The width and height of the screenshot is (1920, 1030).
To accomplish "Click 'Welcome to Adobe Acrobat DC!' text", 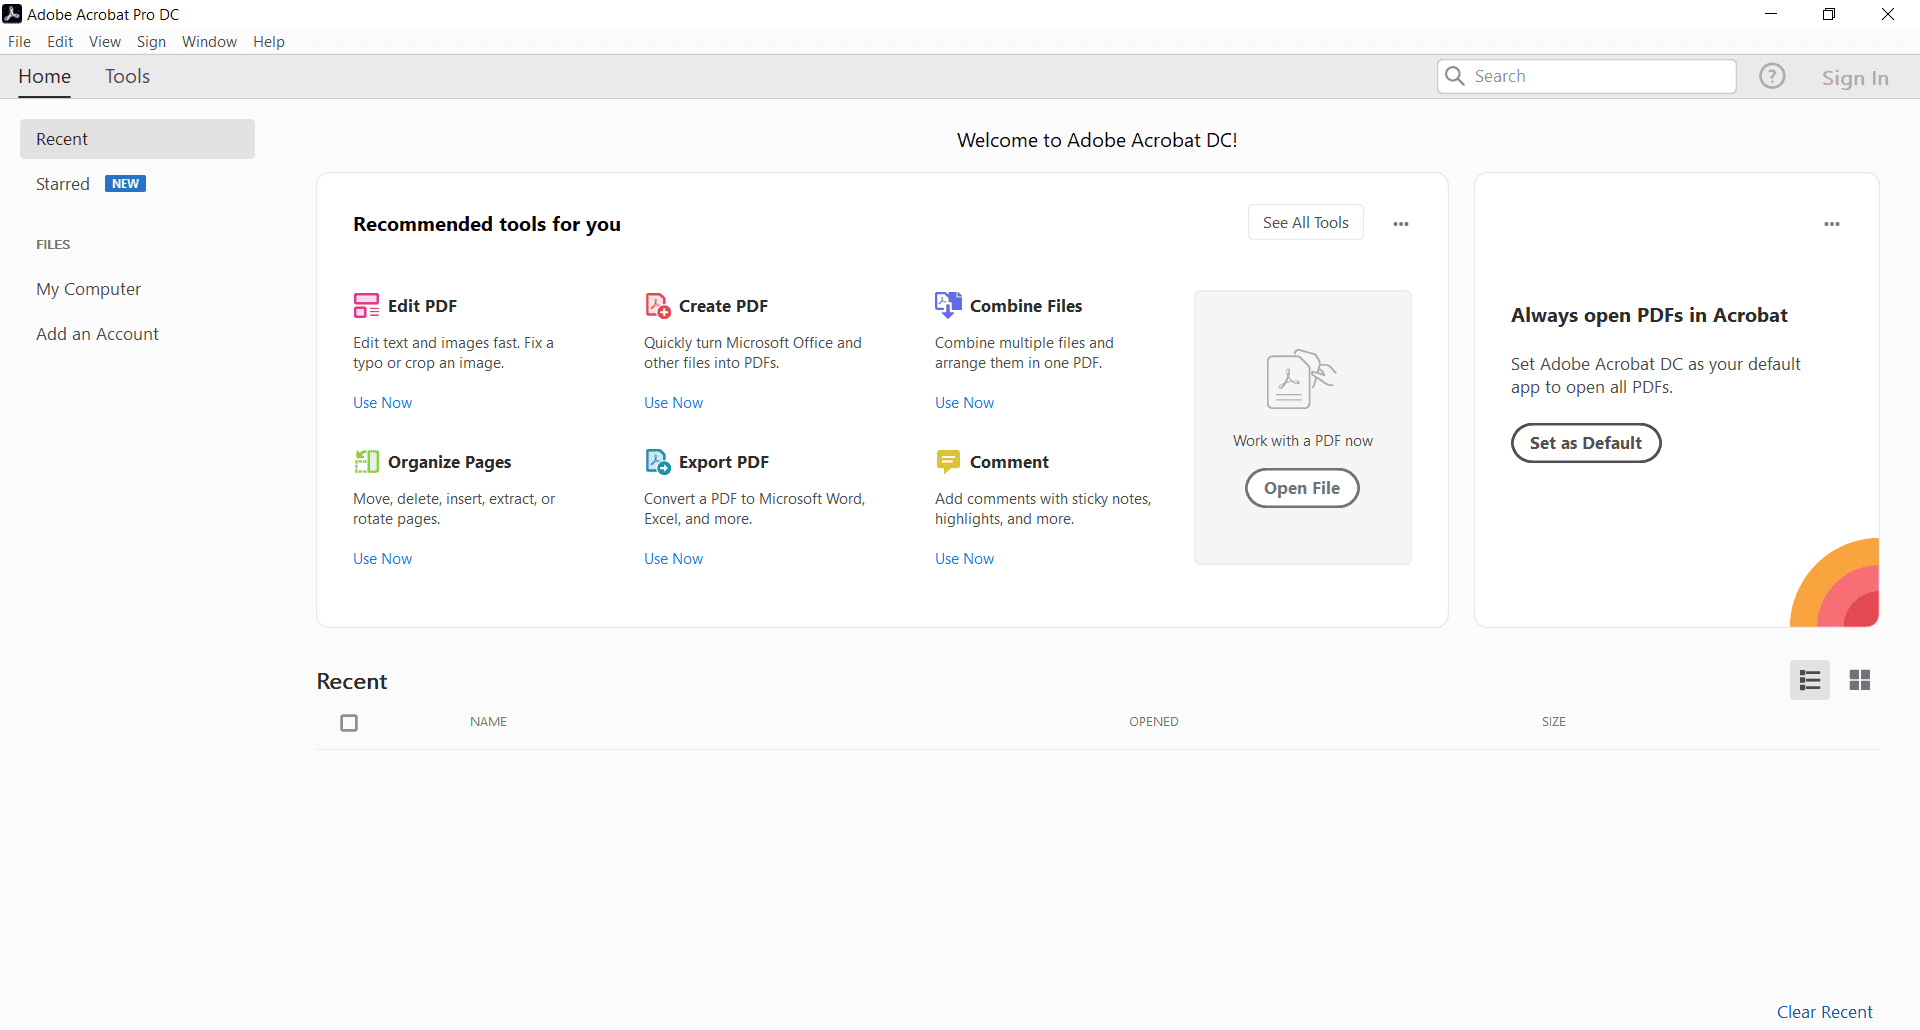I will tap(1097, 140).
